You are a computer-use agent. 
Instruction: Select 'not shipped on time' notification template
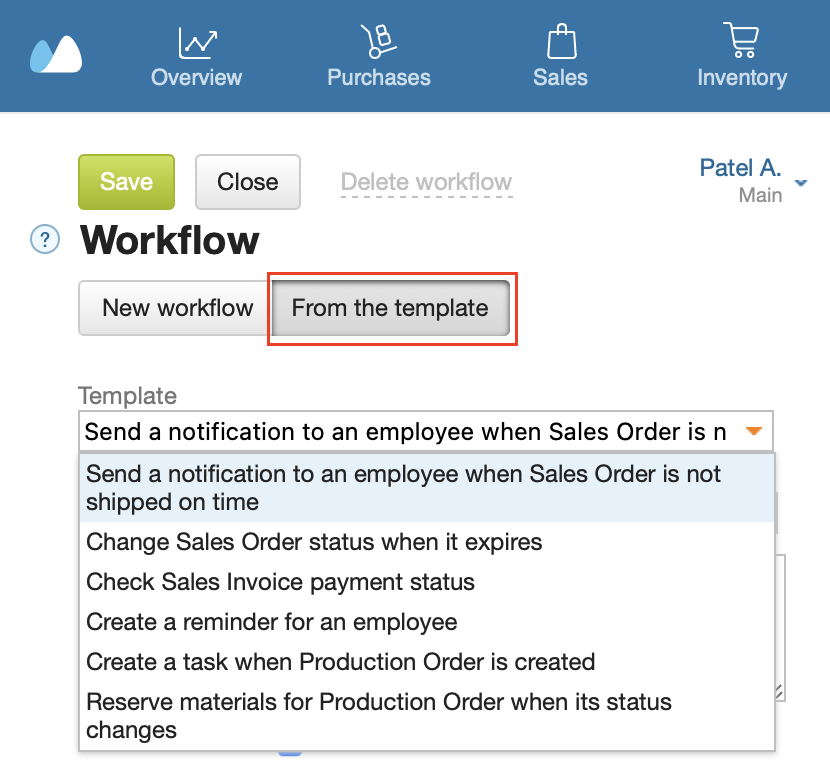tap(427, 488)
